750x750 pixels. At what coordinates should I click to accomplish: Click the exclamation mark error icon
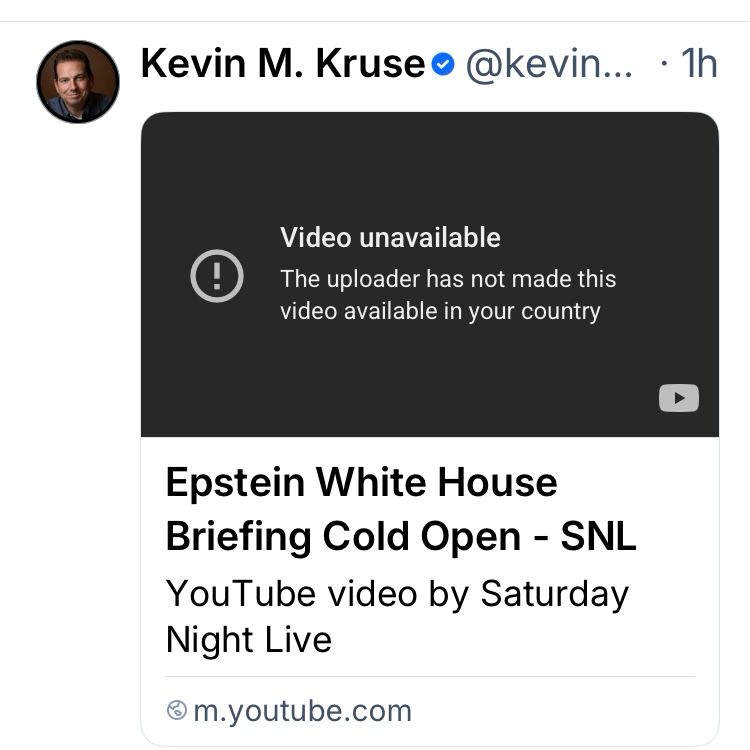[x=217, y=276]
